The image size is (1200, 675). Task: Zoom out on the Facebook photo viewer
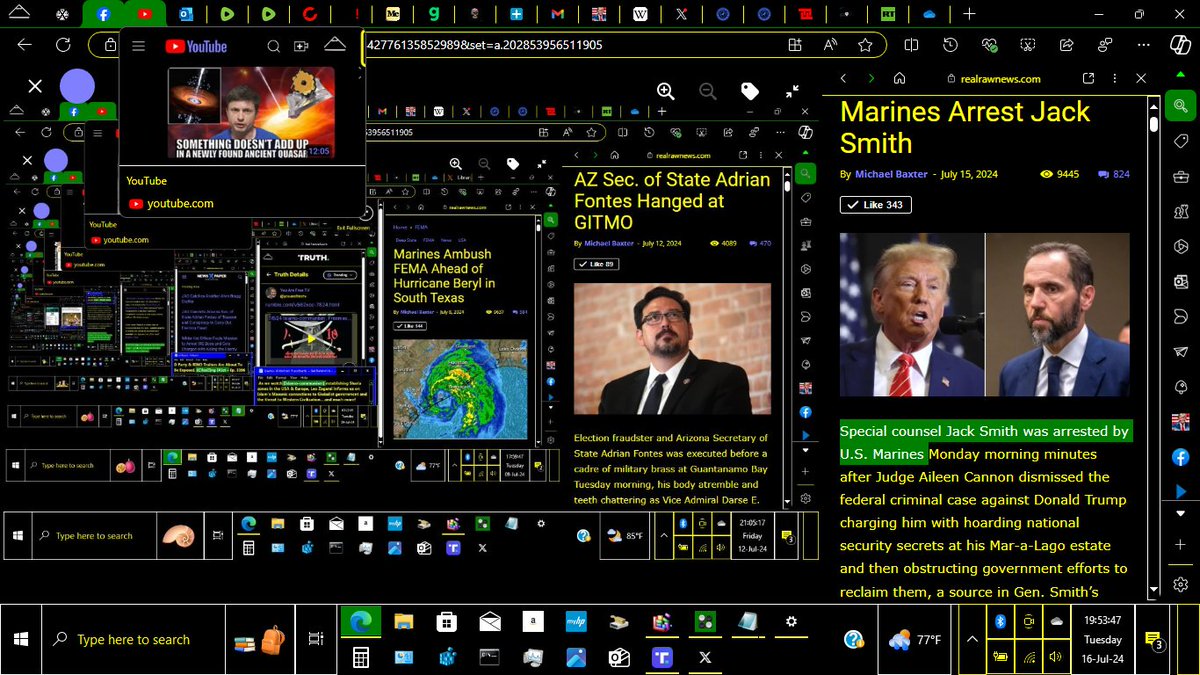[x=707, y=91]
